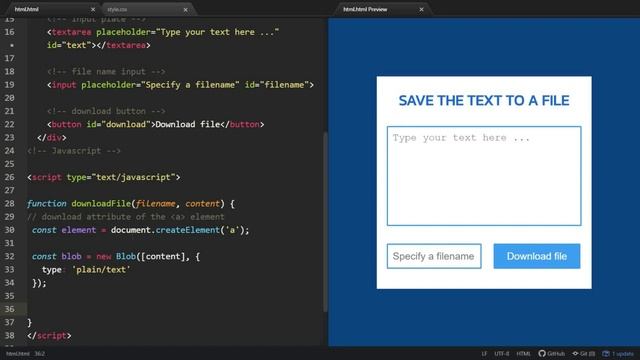
Task: Click the 'SAVE THE TEXT TO A FILE' heading
Action: pyautogui.click(x=484, y=100)
